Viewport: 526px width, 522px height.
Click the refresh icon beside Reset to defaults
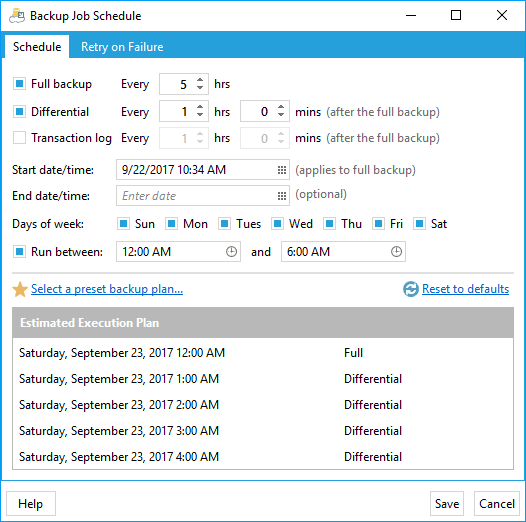click(x=411, y=289)
